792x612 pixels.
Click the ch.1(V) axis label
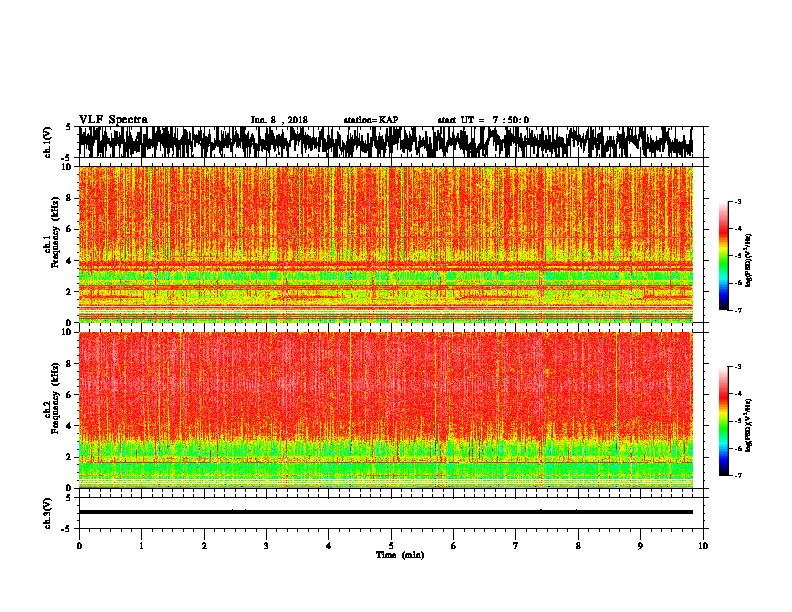tap(48, 142)
